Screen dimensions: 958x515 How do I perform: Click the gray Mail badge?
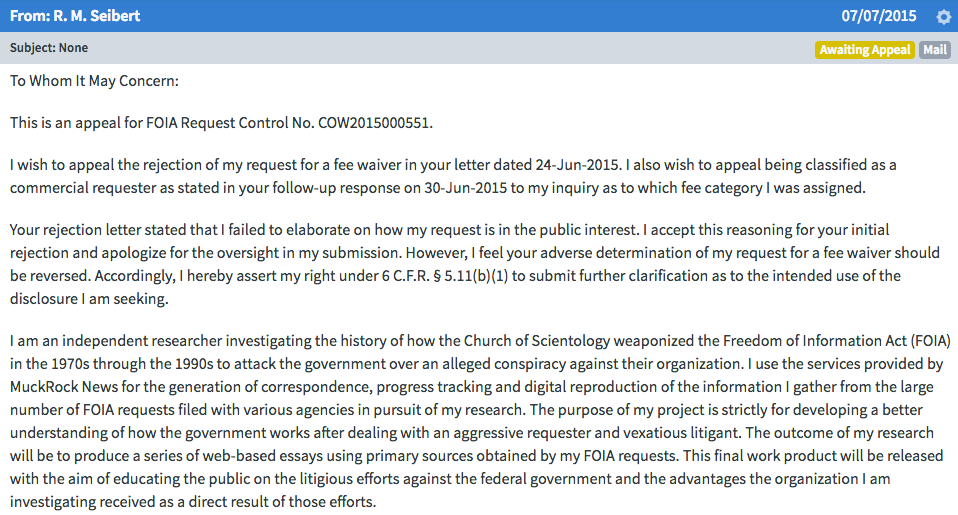[935, 49]
